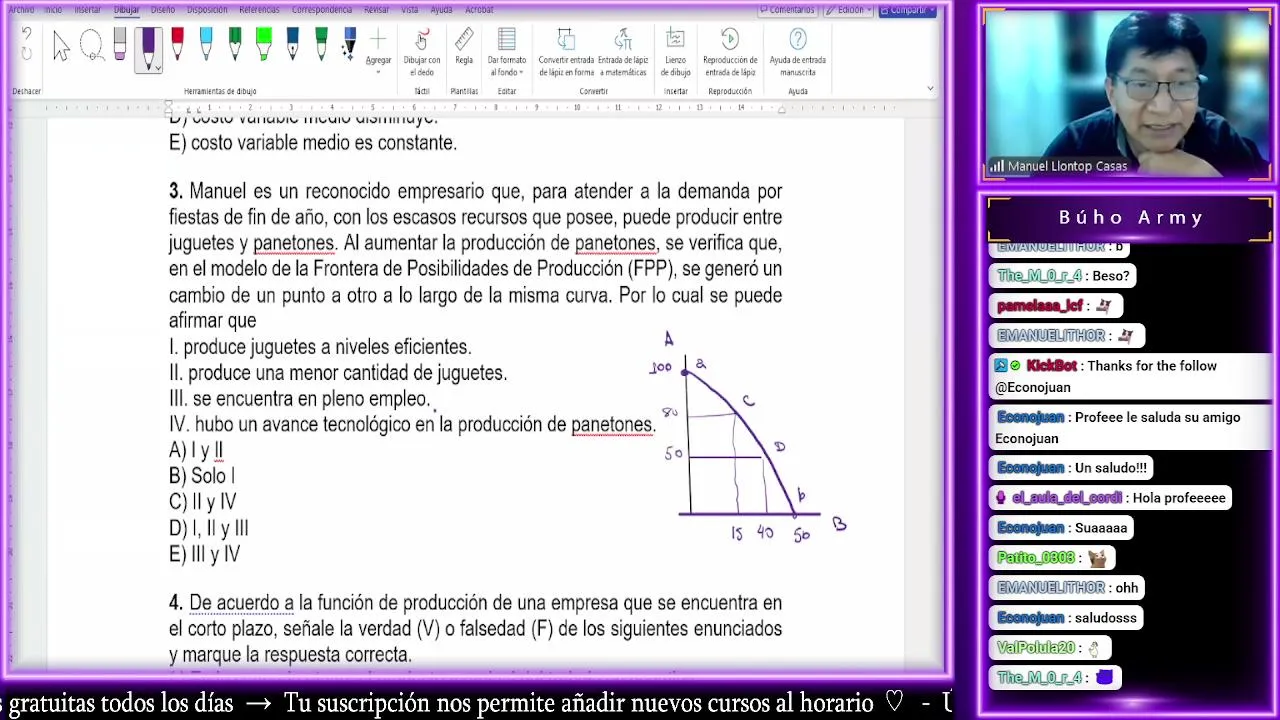
Task: Click answer option B) Solo I
Action: 202,476
